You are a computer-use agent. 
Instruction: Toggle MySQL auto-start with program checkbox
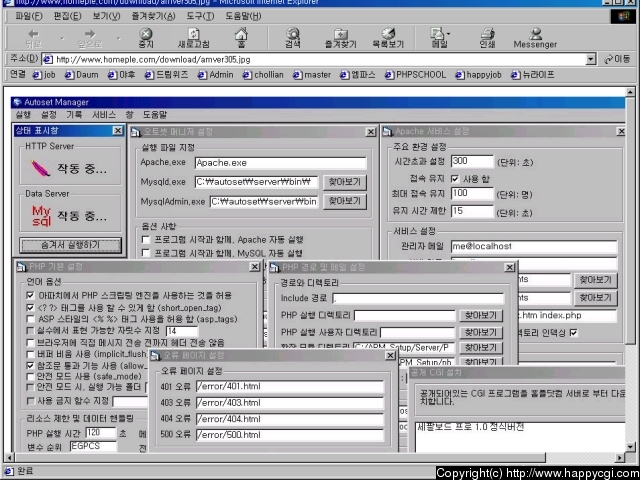145,253
